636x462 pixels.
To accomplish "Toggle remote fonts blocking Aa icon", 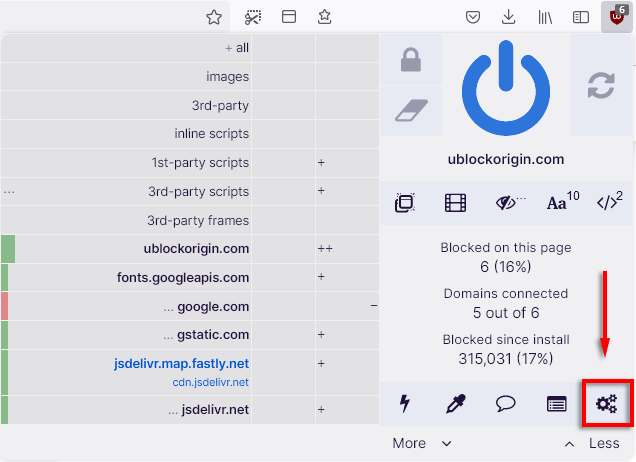I will [563, 201].
